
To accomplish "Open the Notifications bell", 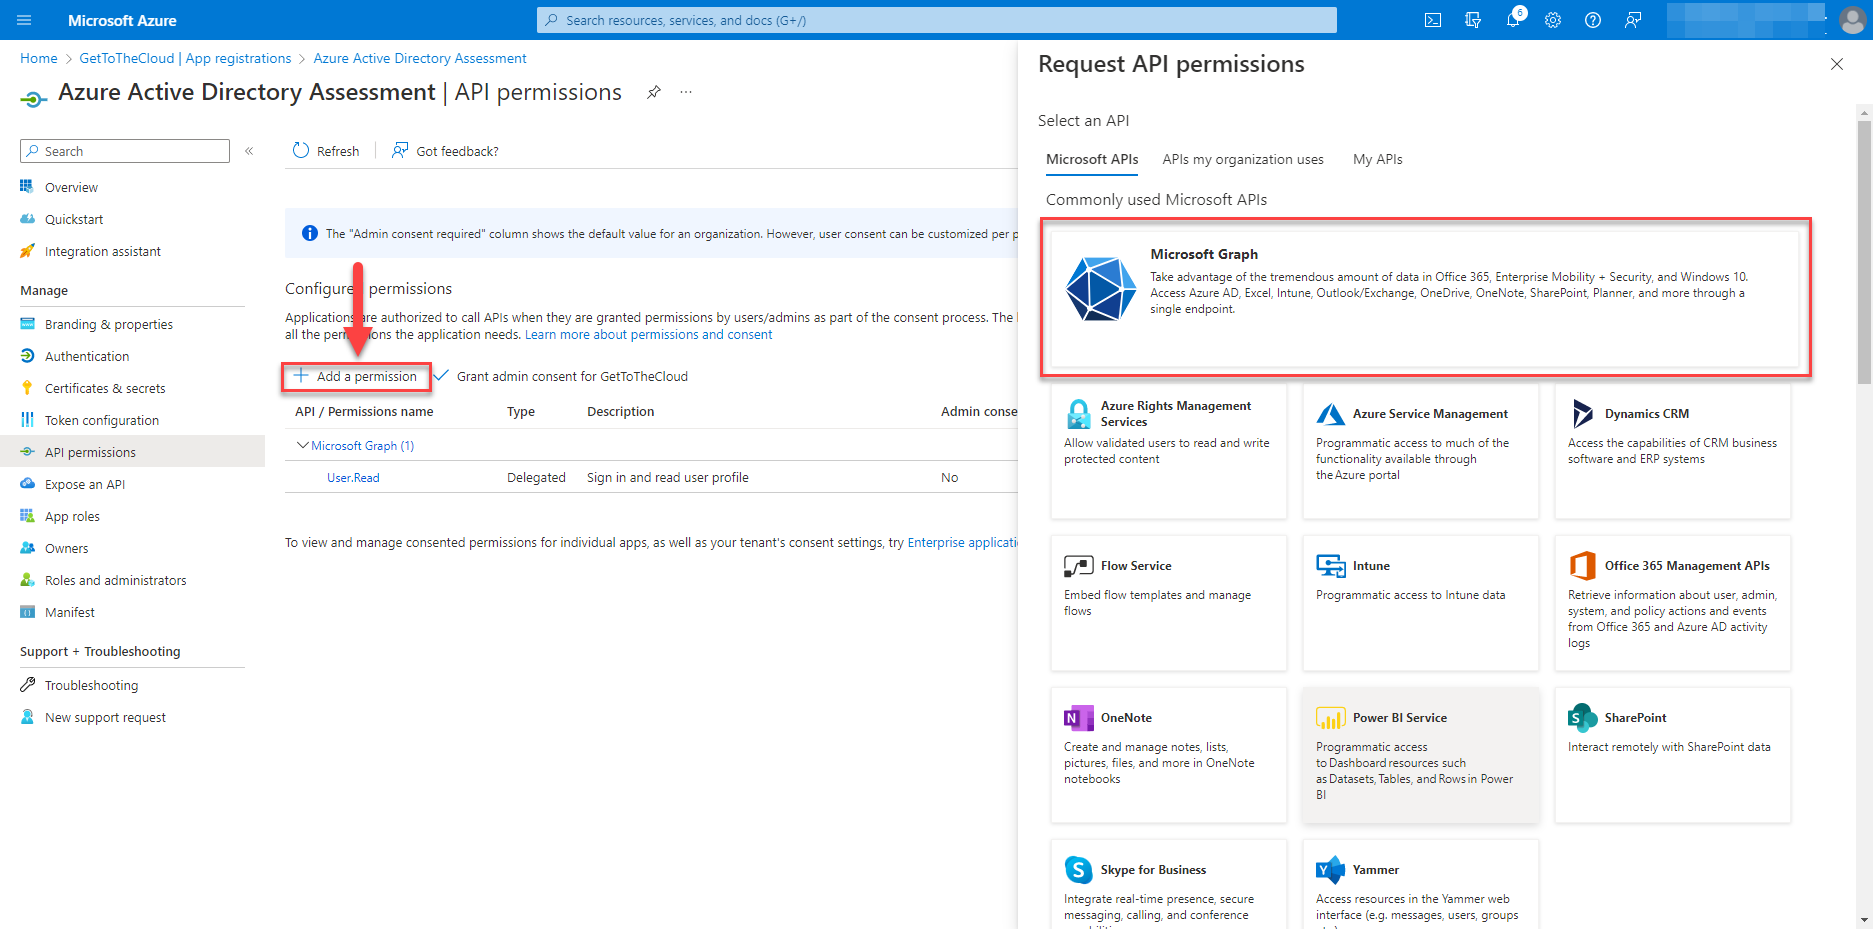I will [1513, 19].
